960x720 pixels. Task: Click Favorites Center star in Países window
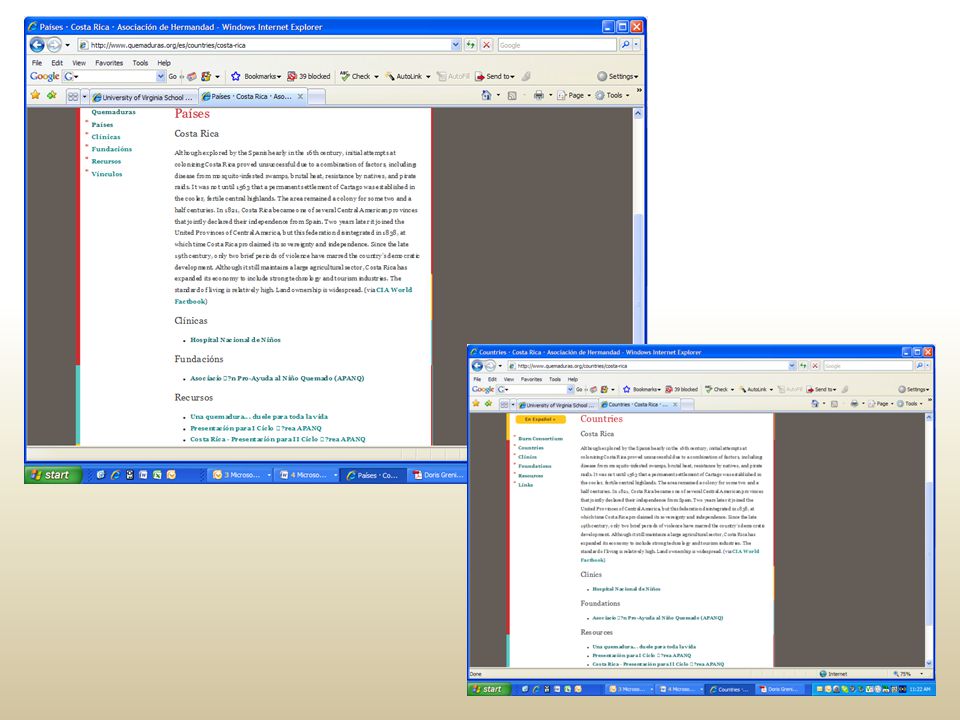36,96
